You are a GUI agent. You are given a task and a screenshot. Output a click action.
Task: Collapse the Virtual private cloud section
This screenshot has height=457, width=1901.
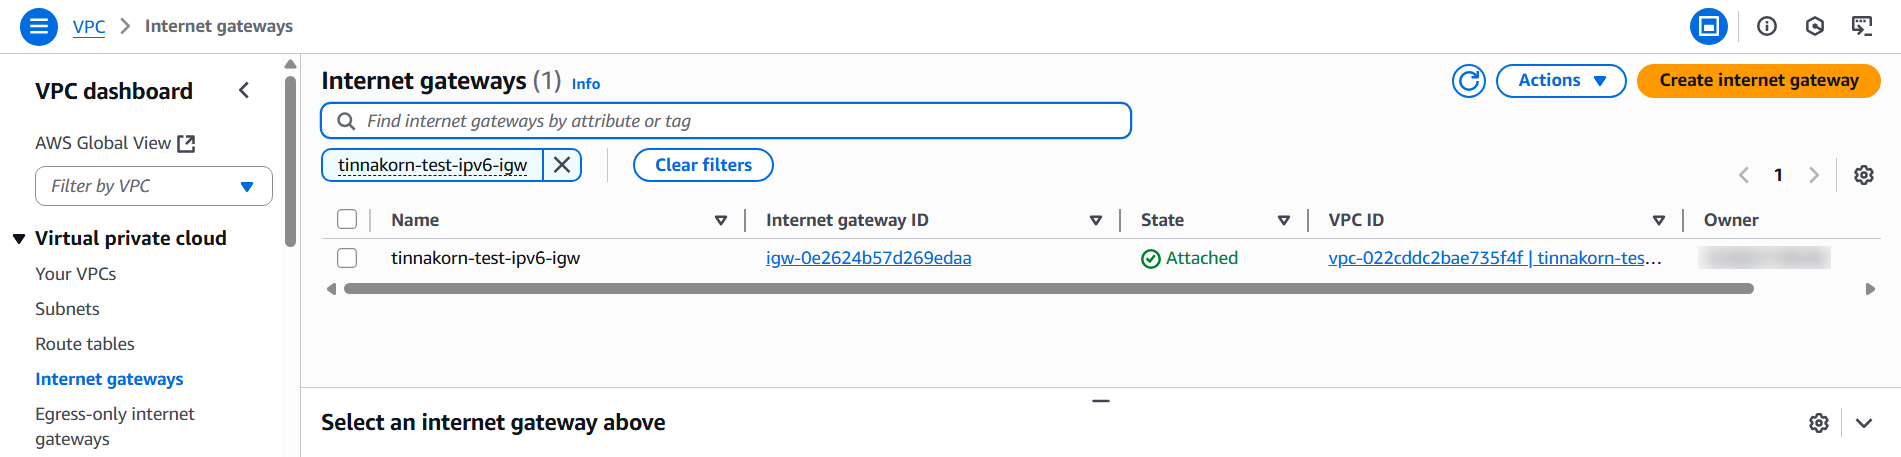[19, 239]
